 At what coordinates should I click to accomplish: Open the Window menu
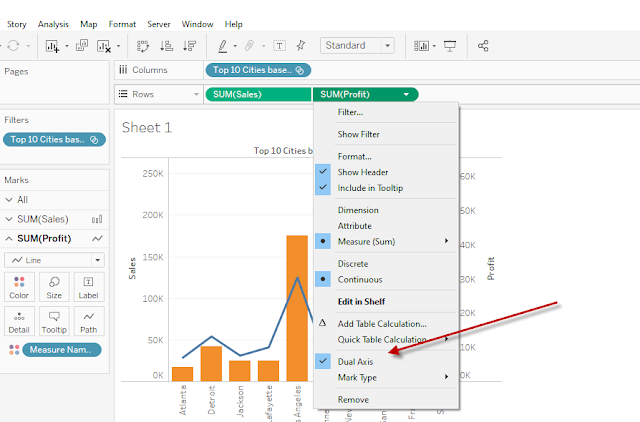(x=198, y=24)
